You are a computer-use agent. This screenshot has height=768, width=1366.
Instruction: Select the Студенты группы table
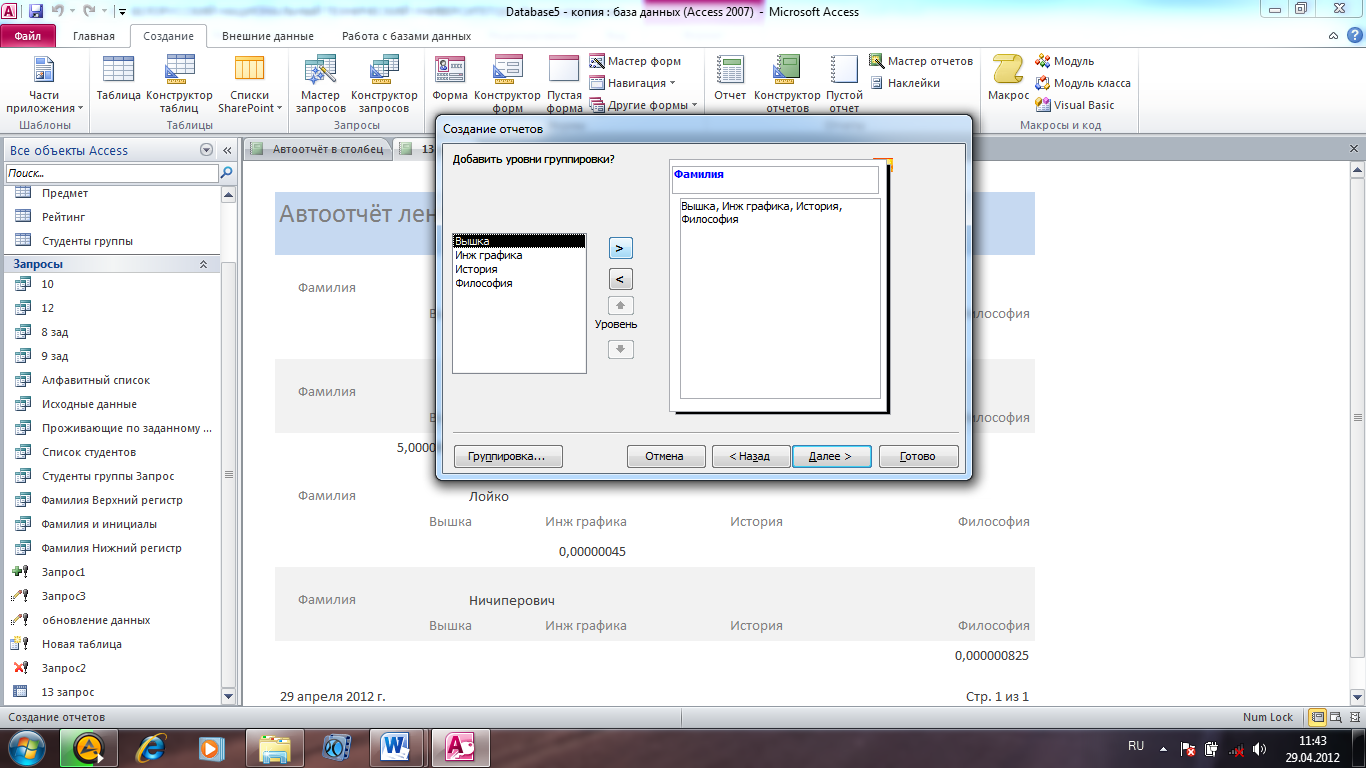pos(111,240)
